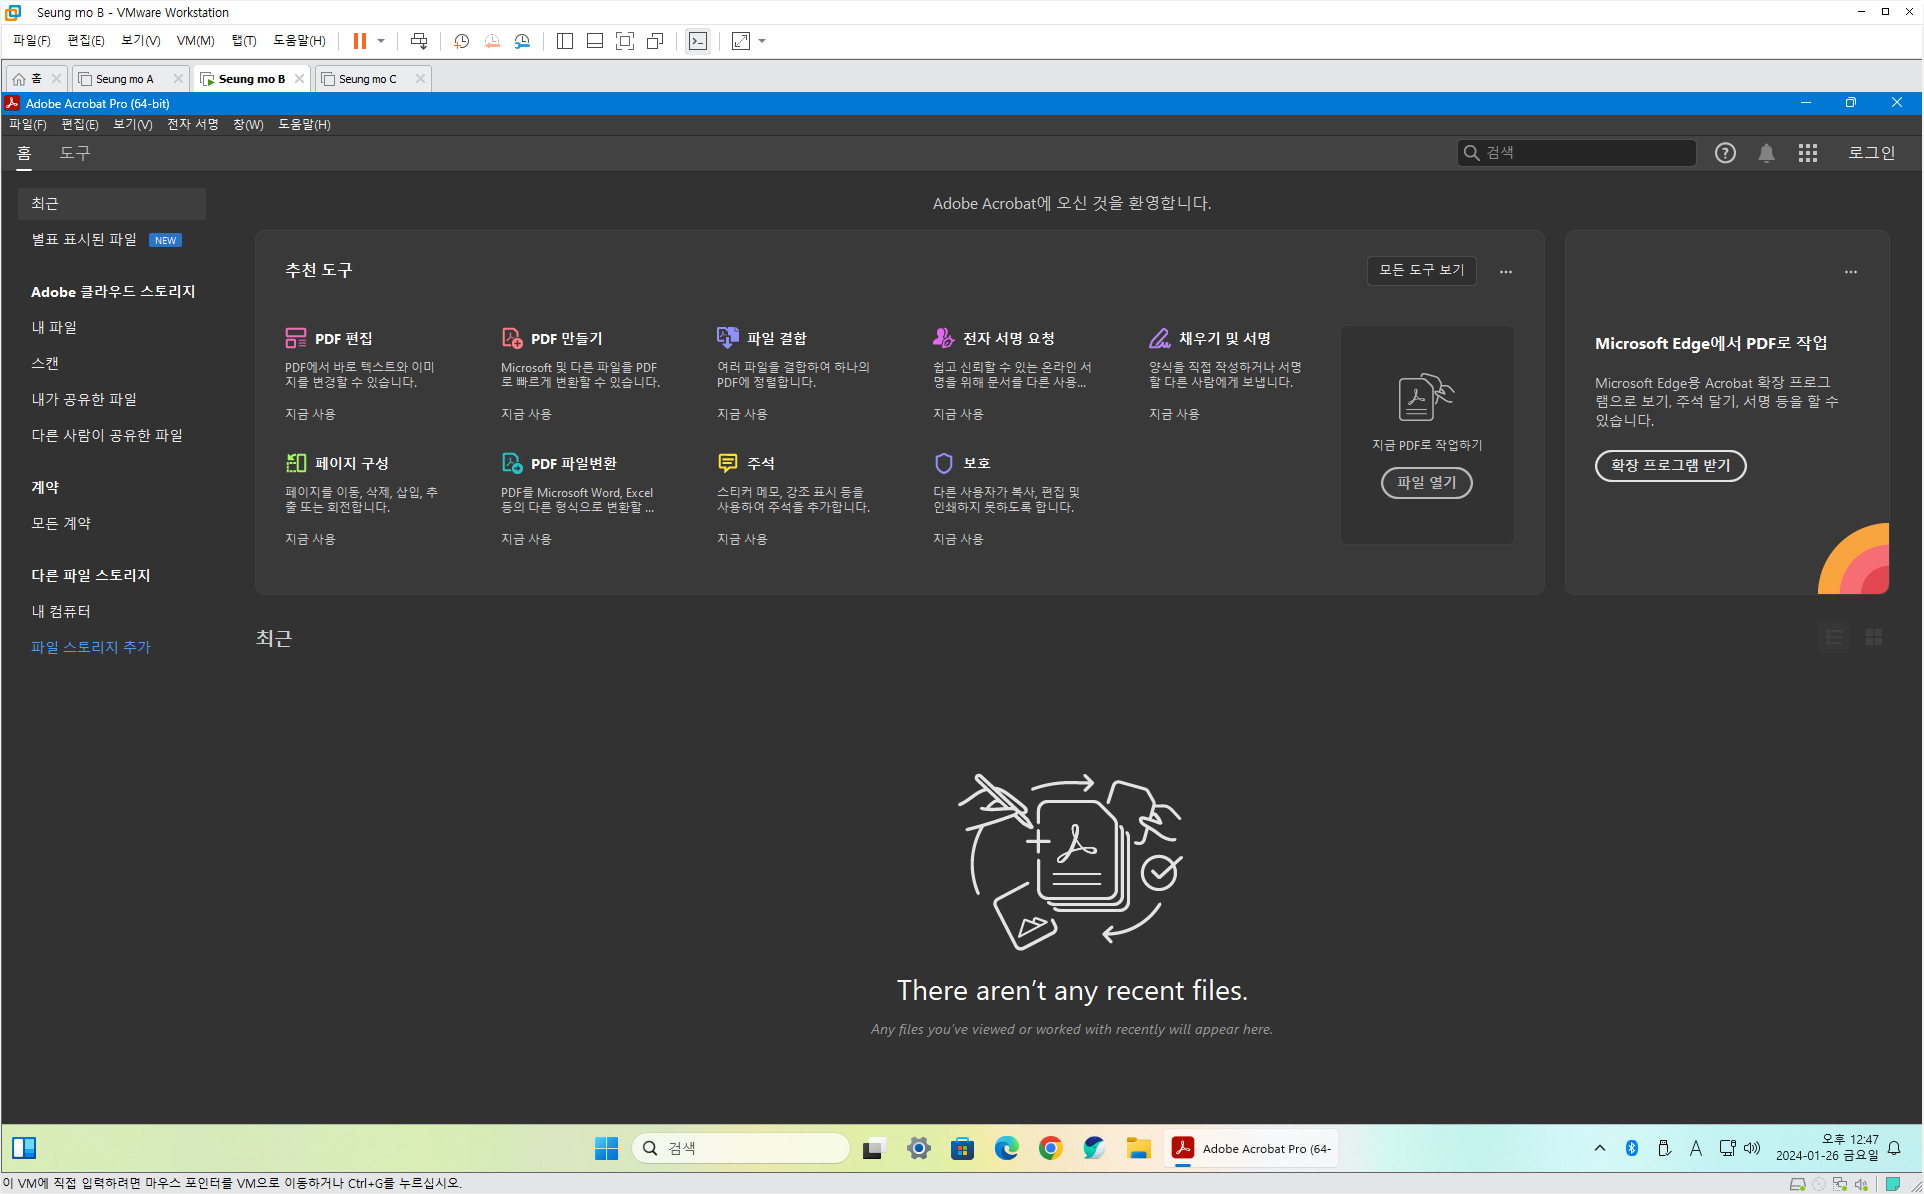1924x1194 pixels.
Task: Switch recent files to thumbnail grid view
Action: pos(1874,637)
